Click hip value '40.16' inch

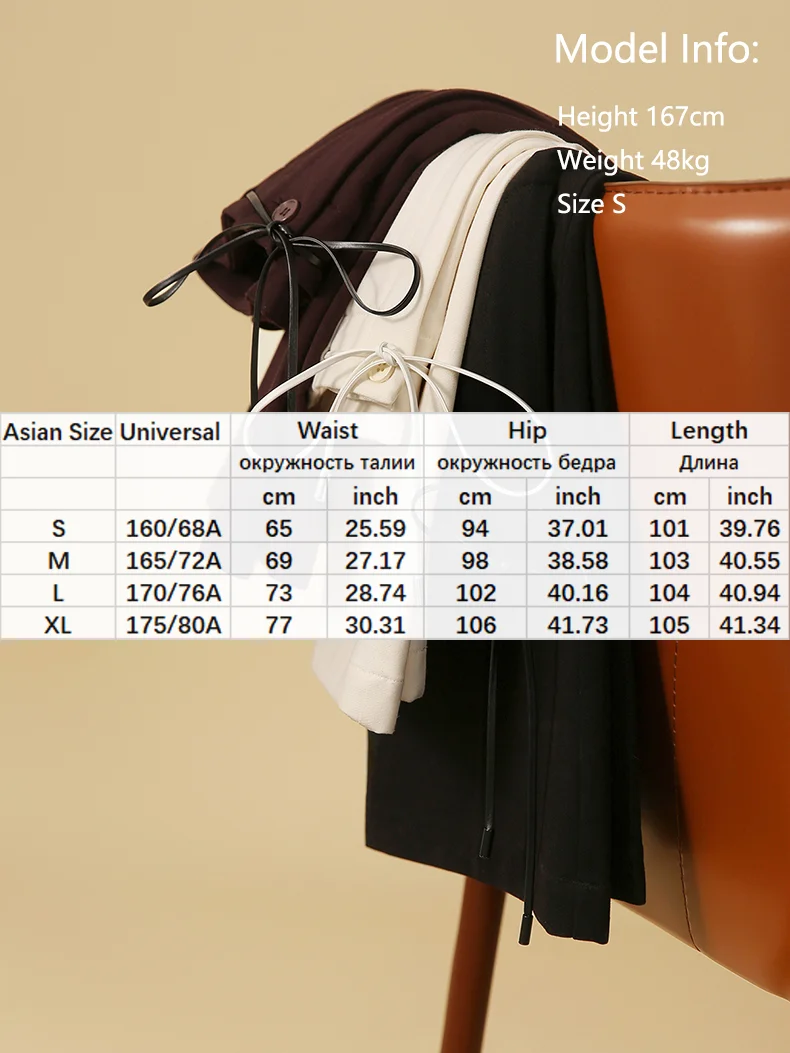pos(578,593)
